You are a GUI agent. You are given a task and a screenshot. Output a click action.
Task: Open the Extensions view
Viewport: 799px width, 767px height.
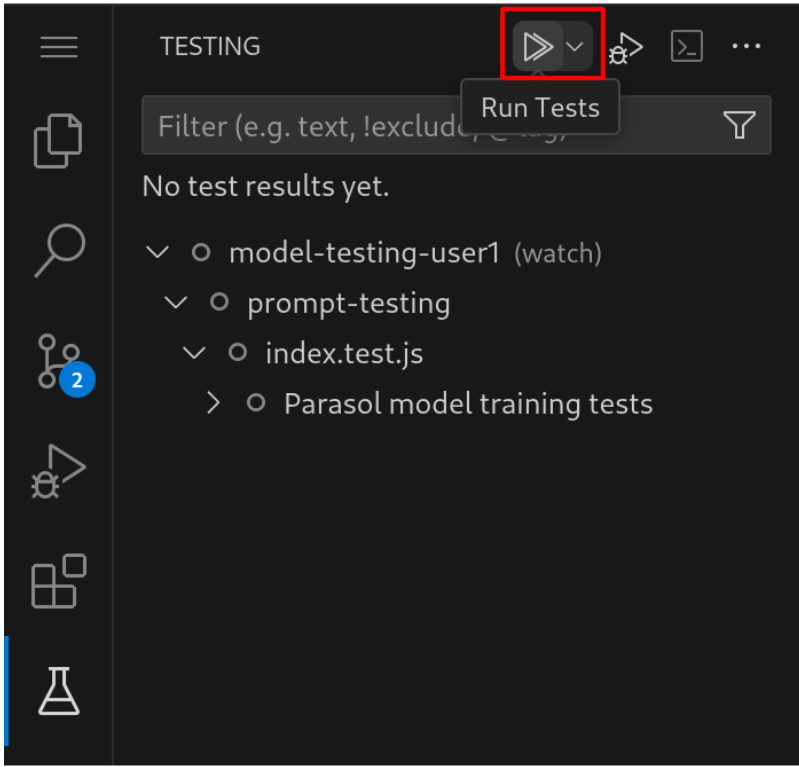[59, 581]
